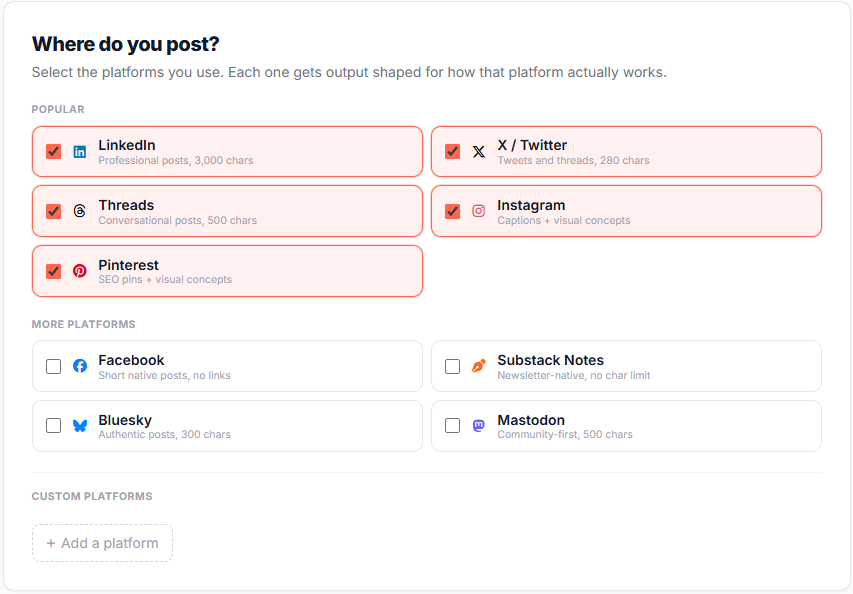This screenshot has width=853, height=594.
Task: Check the Mastodon checkbox
Action: click(x=452, y=426)
